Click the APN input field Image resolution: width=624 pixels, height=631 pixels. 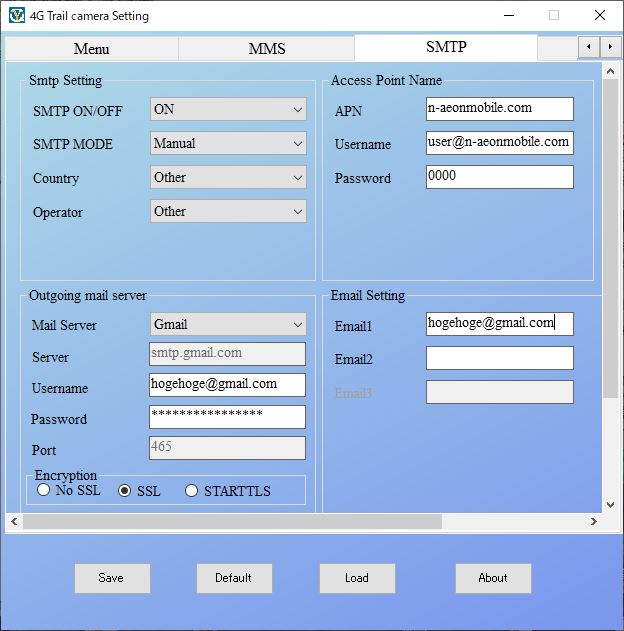point(500,109)
